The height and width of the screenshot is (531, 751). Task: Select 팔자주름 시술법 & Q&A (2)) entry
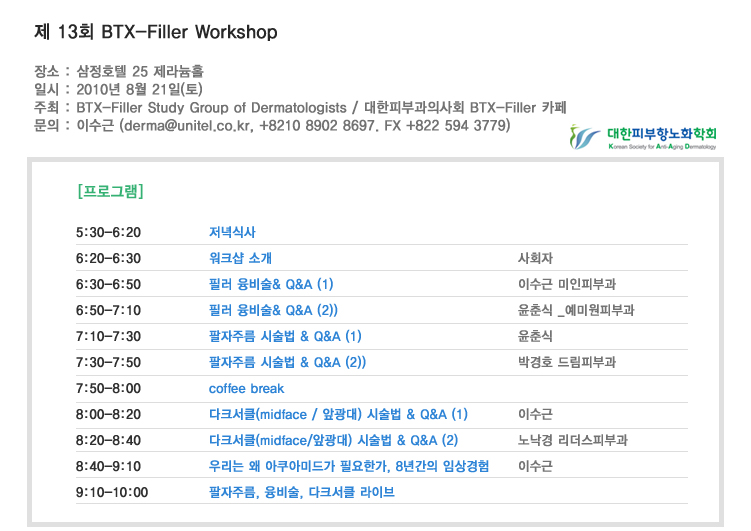[x=287, y=362]
